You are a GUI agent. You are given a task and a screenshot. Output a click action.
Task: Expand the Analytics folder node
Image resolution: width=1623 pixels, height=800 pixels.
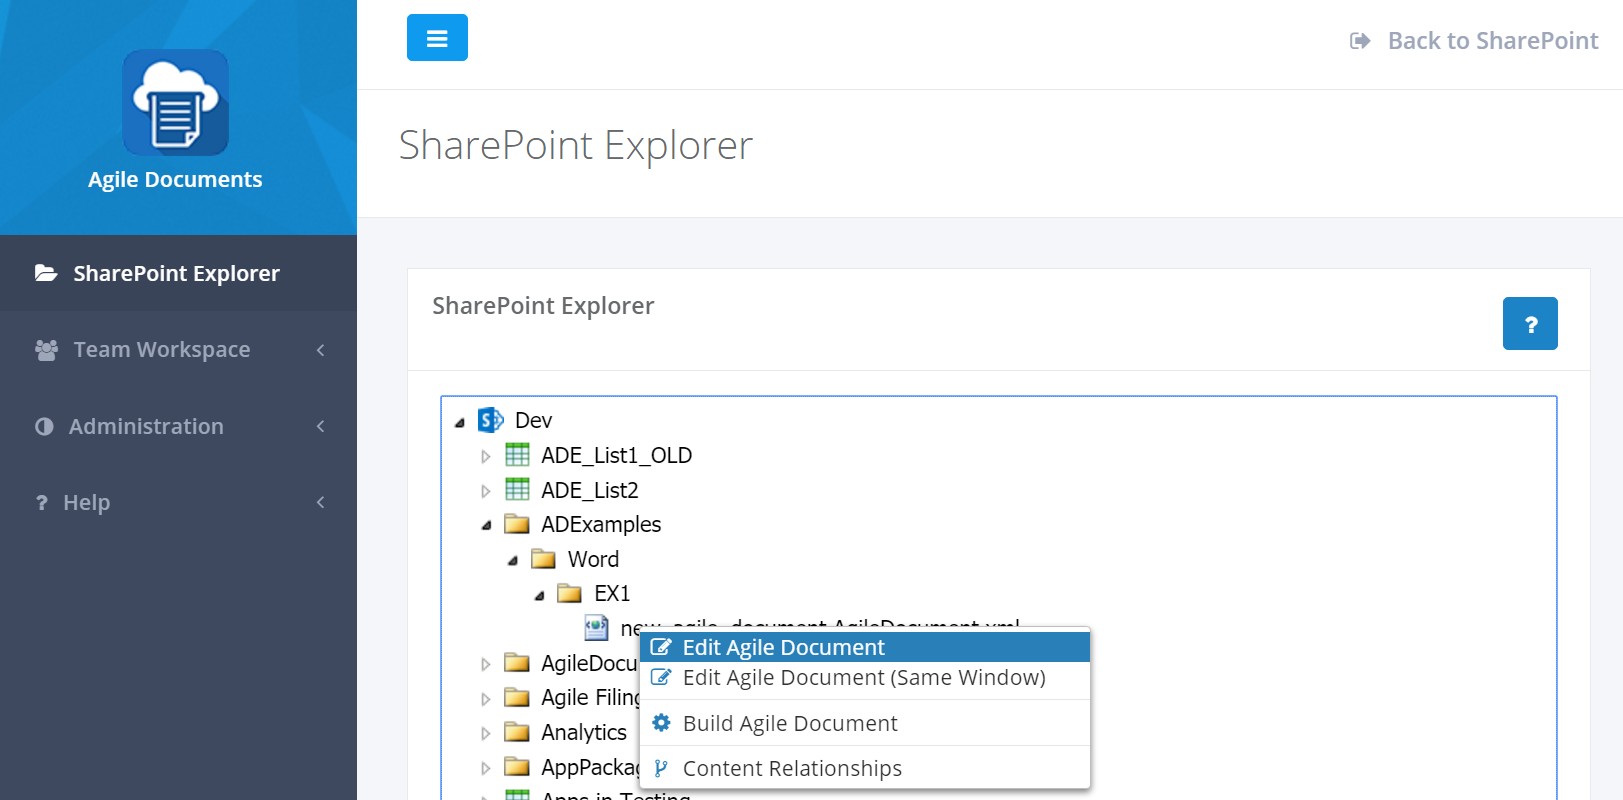click(486, 734)
